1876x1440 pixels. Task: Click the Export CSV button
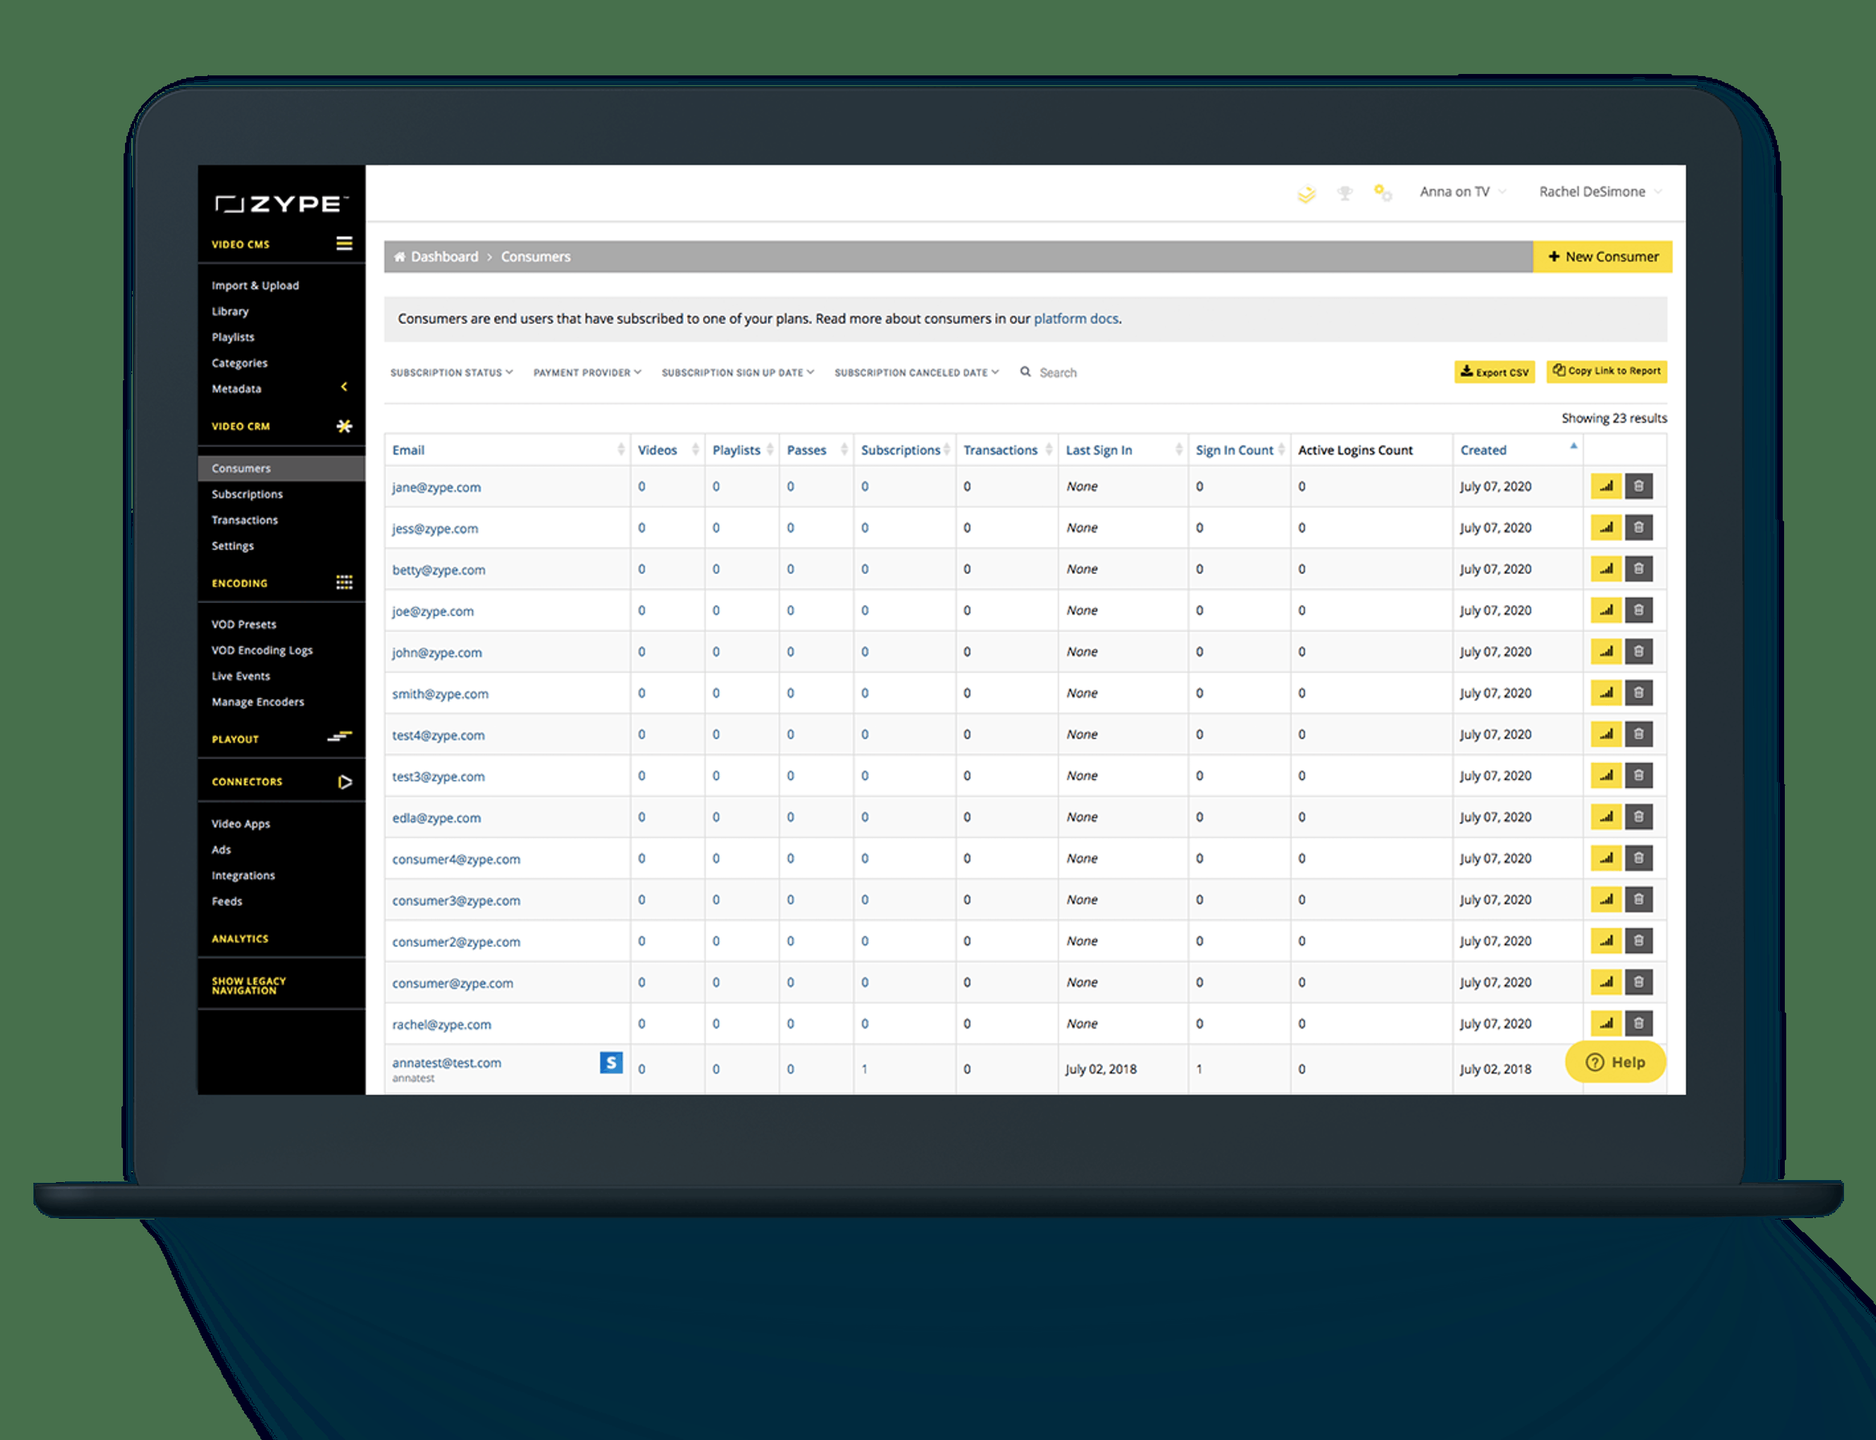click(1494, 372)
